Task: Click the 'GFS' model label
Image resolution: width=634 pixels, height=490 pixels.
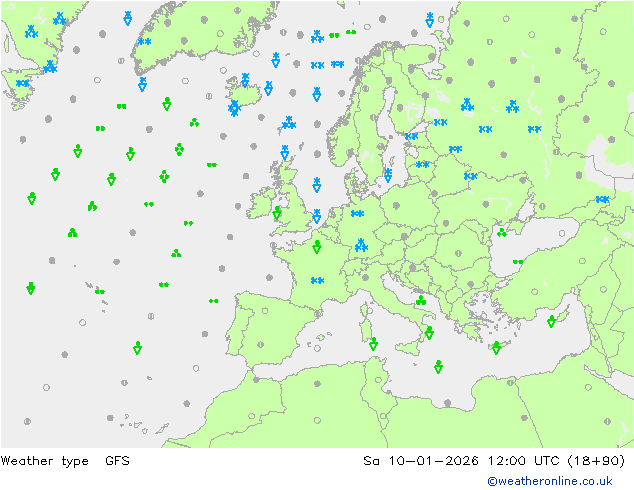Action: (117, 460)
